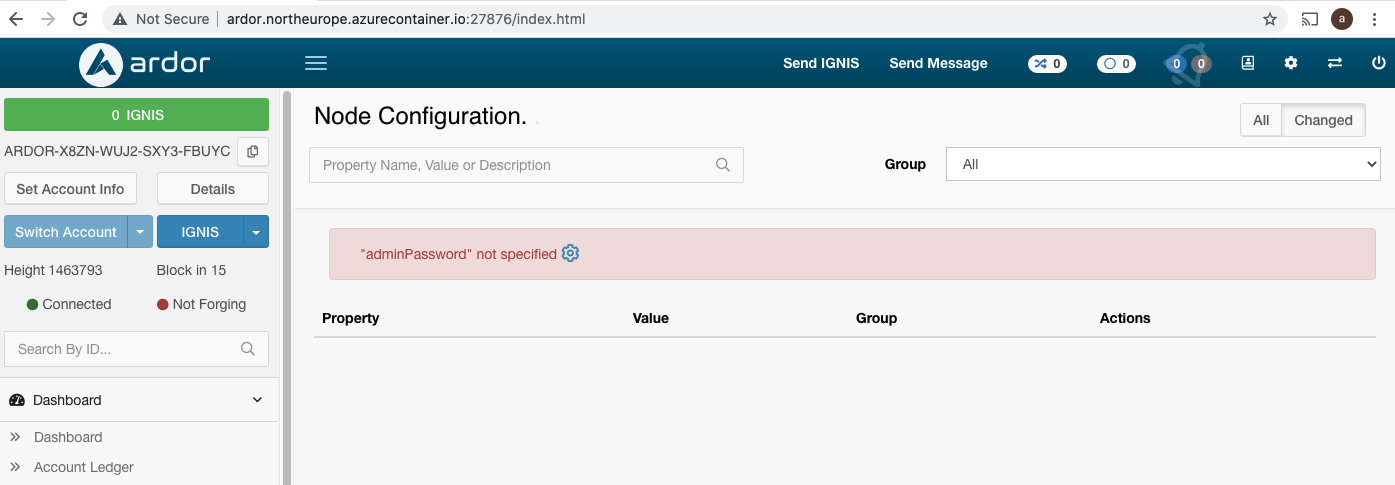Click the Ardor logo
Screen dimensions: 1395x485
pos(144,64)
